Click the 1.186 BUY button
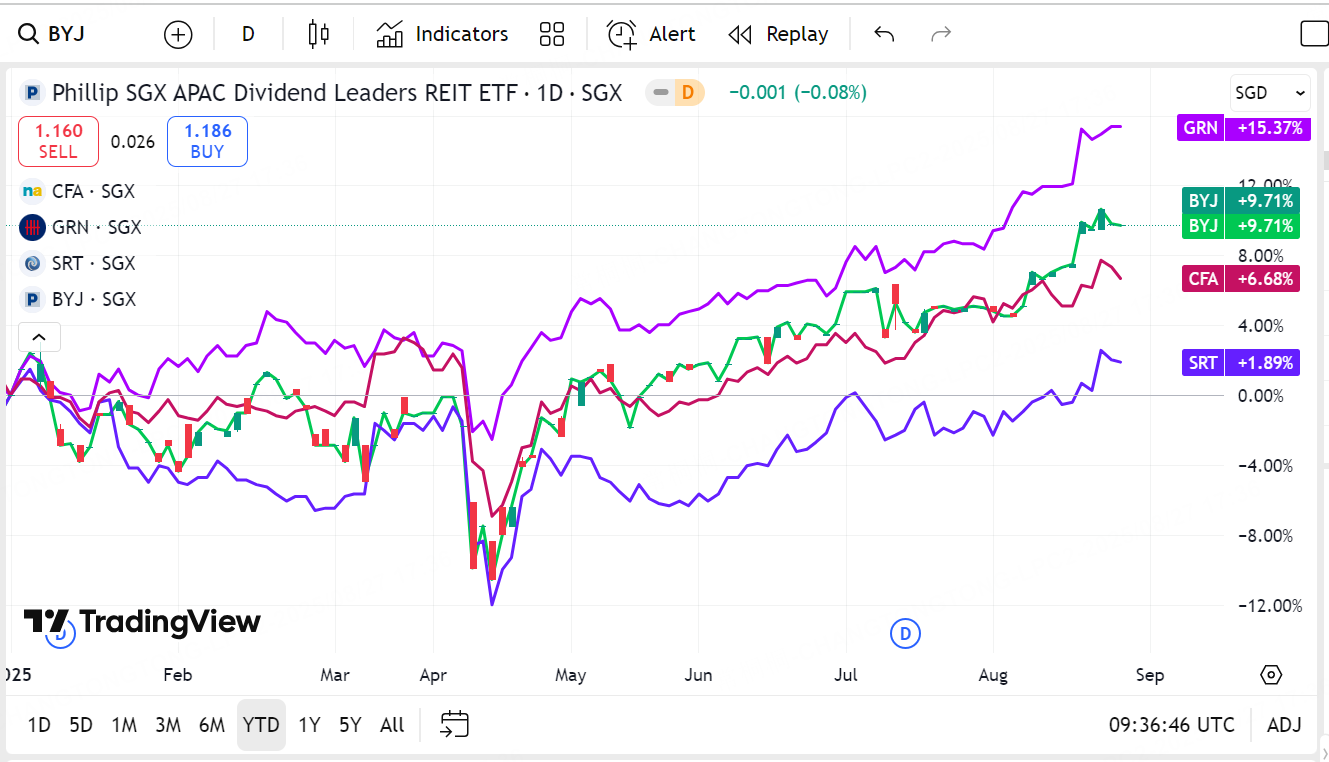This screenshot has height=762, width=1329. [x=207, y=141]
